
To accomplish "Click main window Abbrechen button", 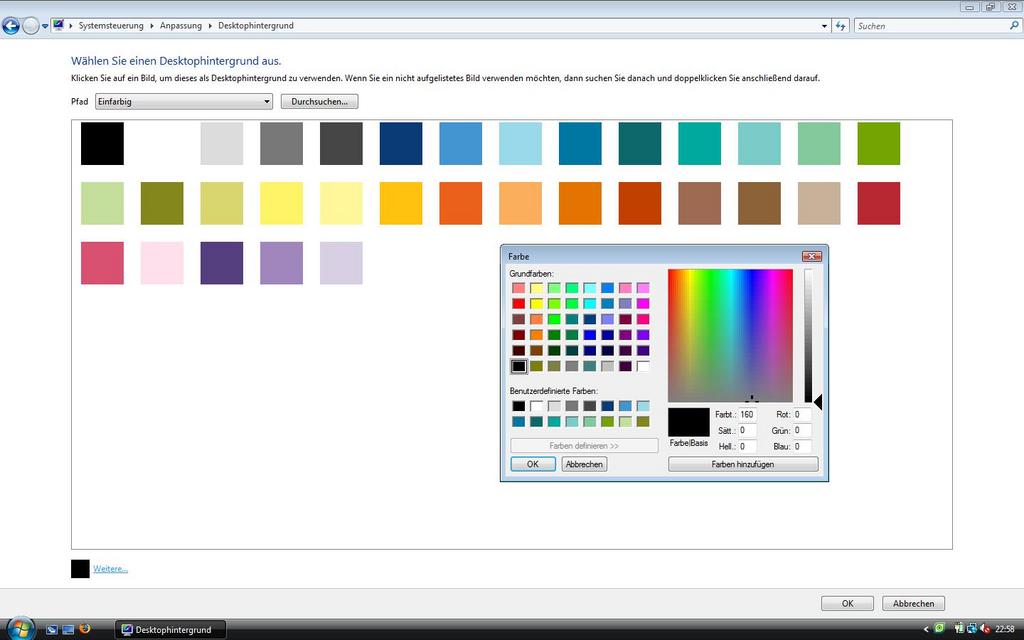I will click(x=913, y=603).
